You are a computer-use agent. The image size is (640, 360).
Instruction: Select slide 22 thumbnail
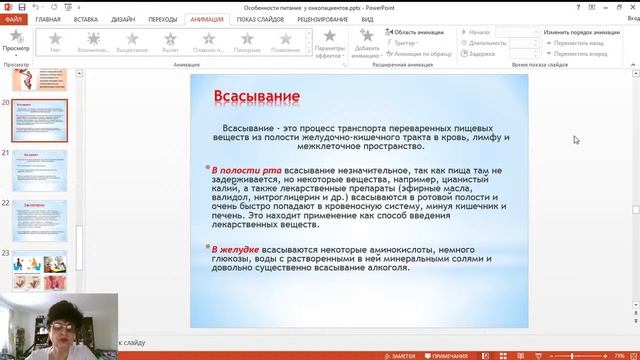click(x=40, y=221)
